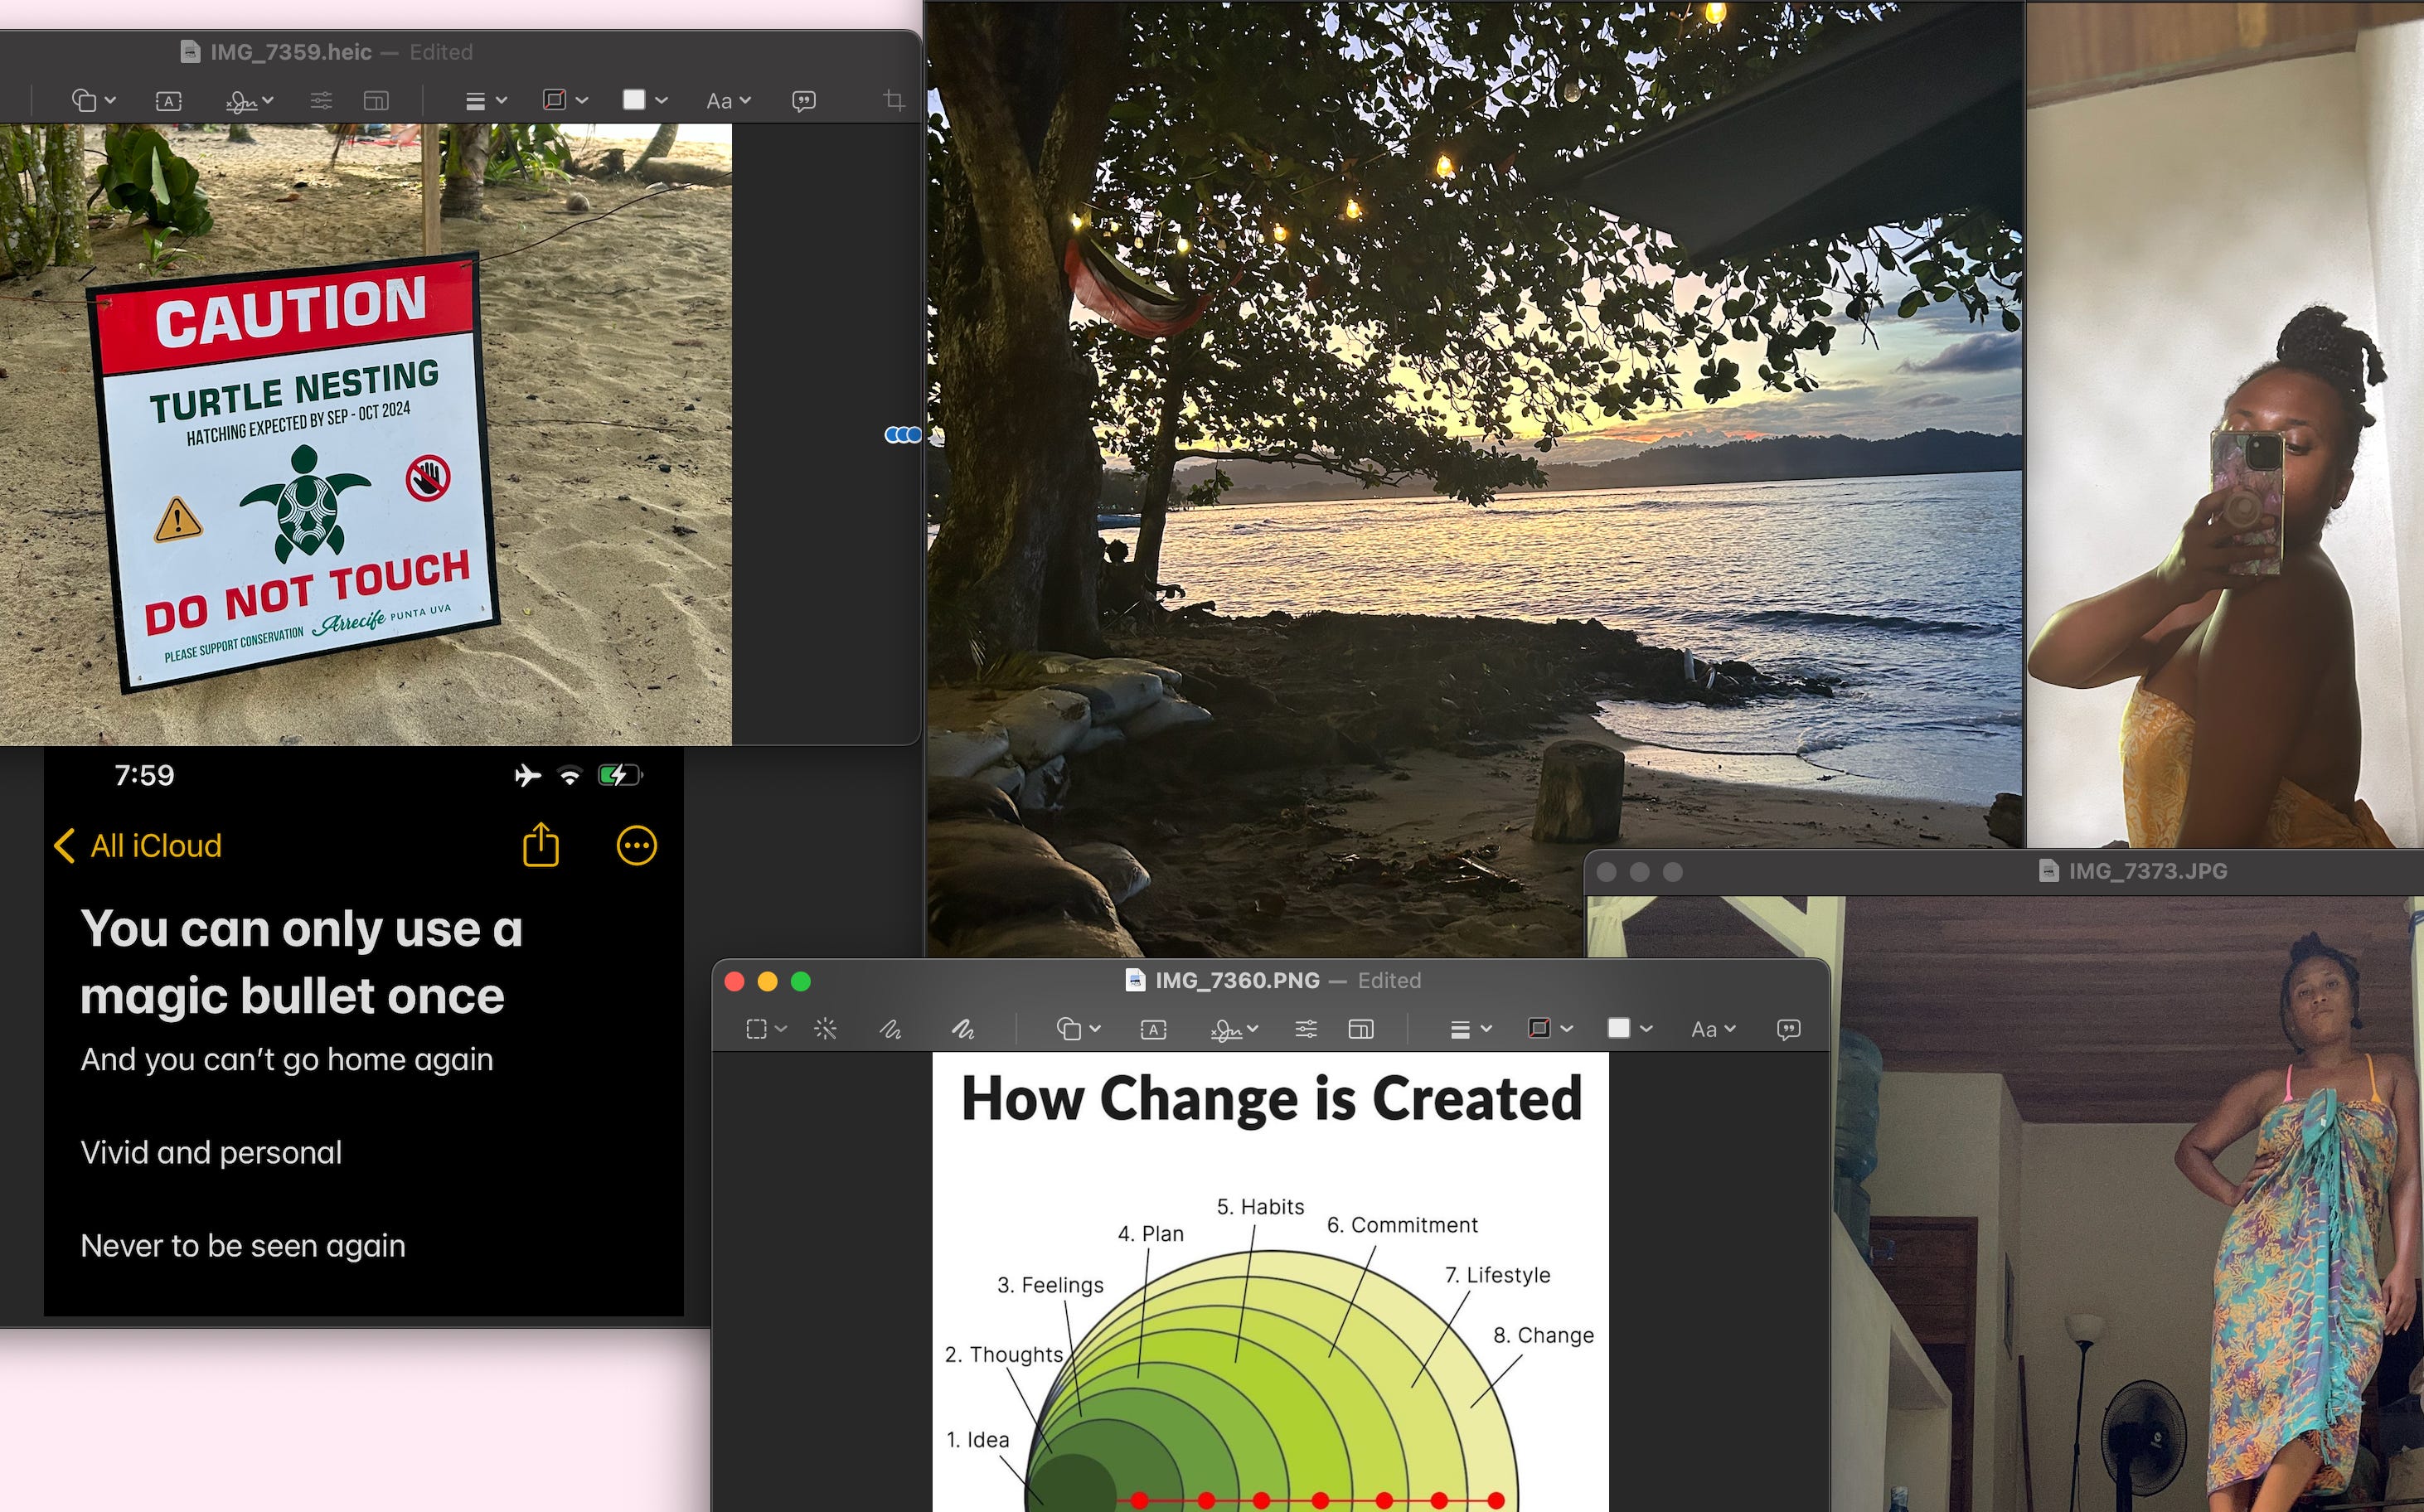Select Sketch tool in IMG_7360.PNG toolbar
Screen dimensions: 2424x1512
coord(890,1029)
